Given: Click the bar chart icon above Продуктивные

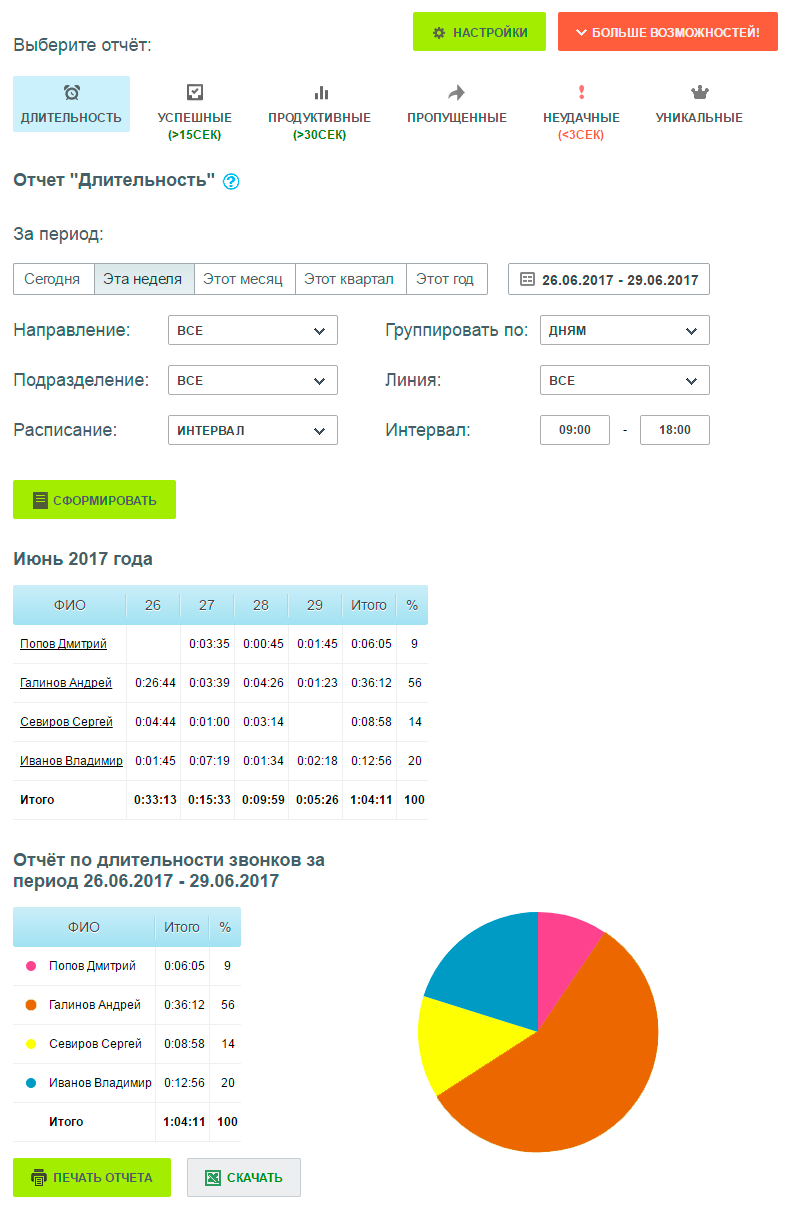Looking at the screenshot, I should click(321, 93).
